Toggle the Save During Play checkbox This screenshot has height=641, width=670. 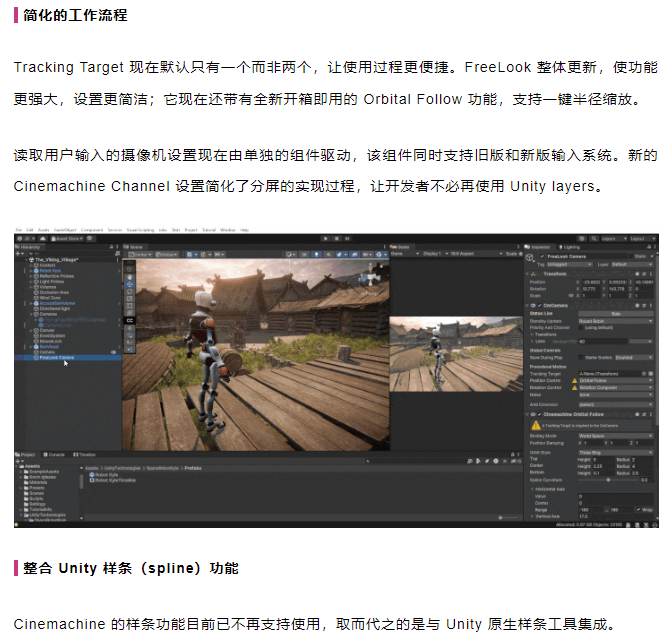click(x=581, y=357)
